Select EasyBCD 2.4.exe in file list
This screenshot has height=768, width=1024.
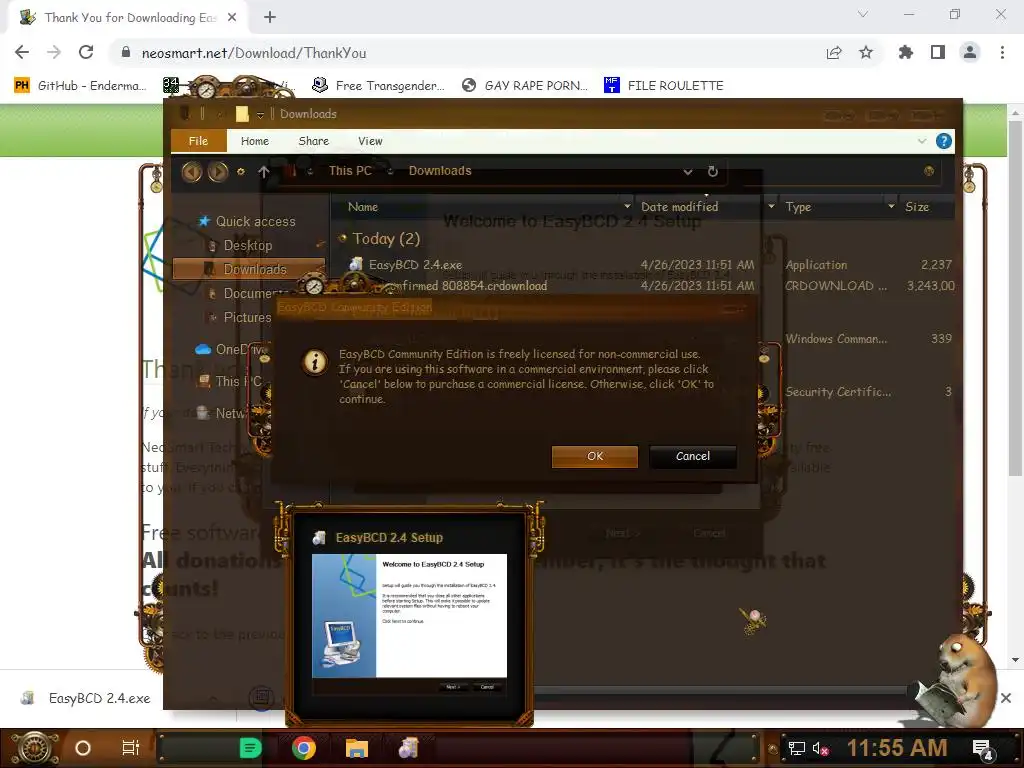[x=415, y=264]
